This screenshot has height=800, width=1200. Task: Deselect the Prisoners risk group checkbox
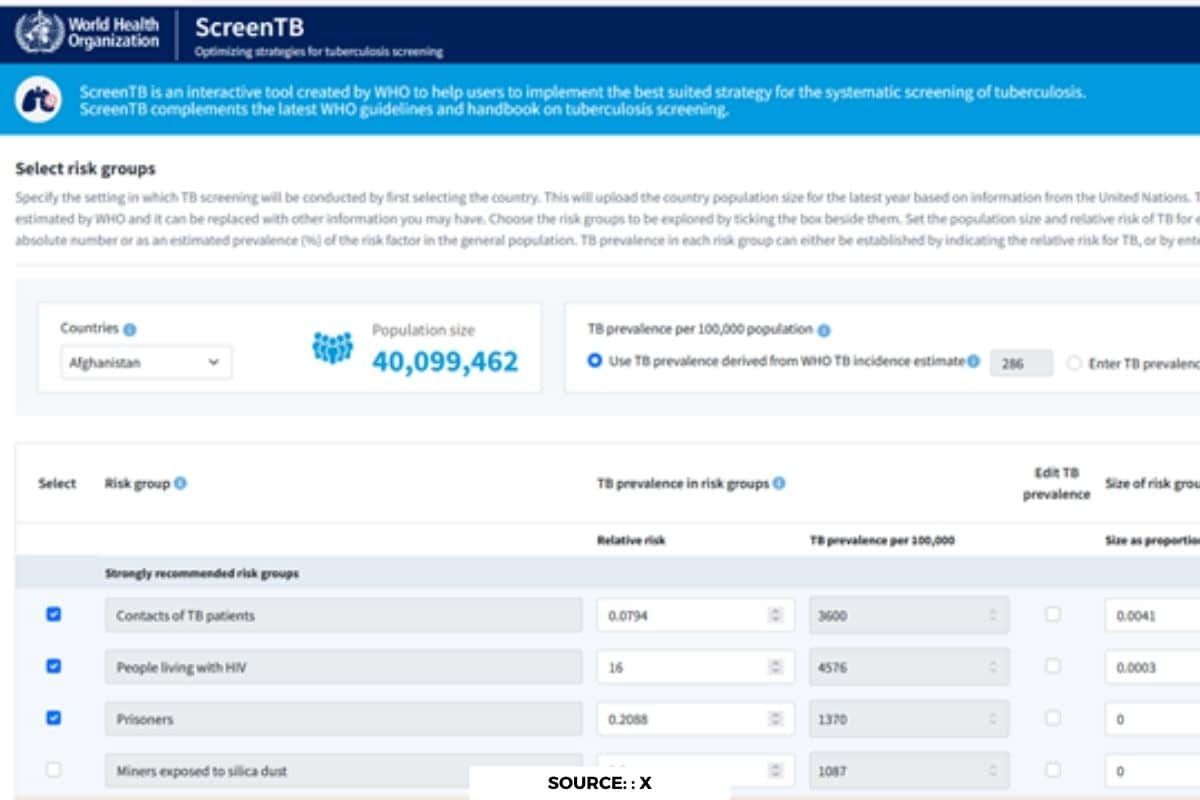tap(53, 718)
